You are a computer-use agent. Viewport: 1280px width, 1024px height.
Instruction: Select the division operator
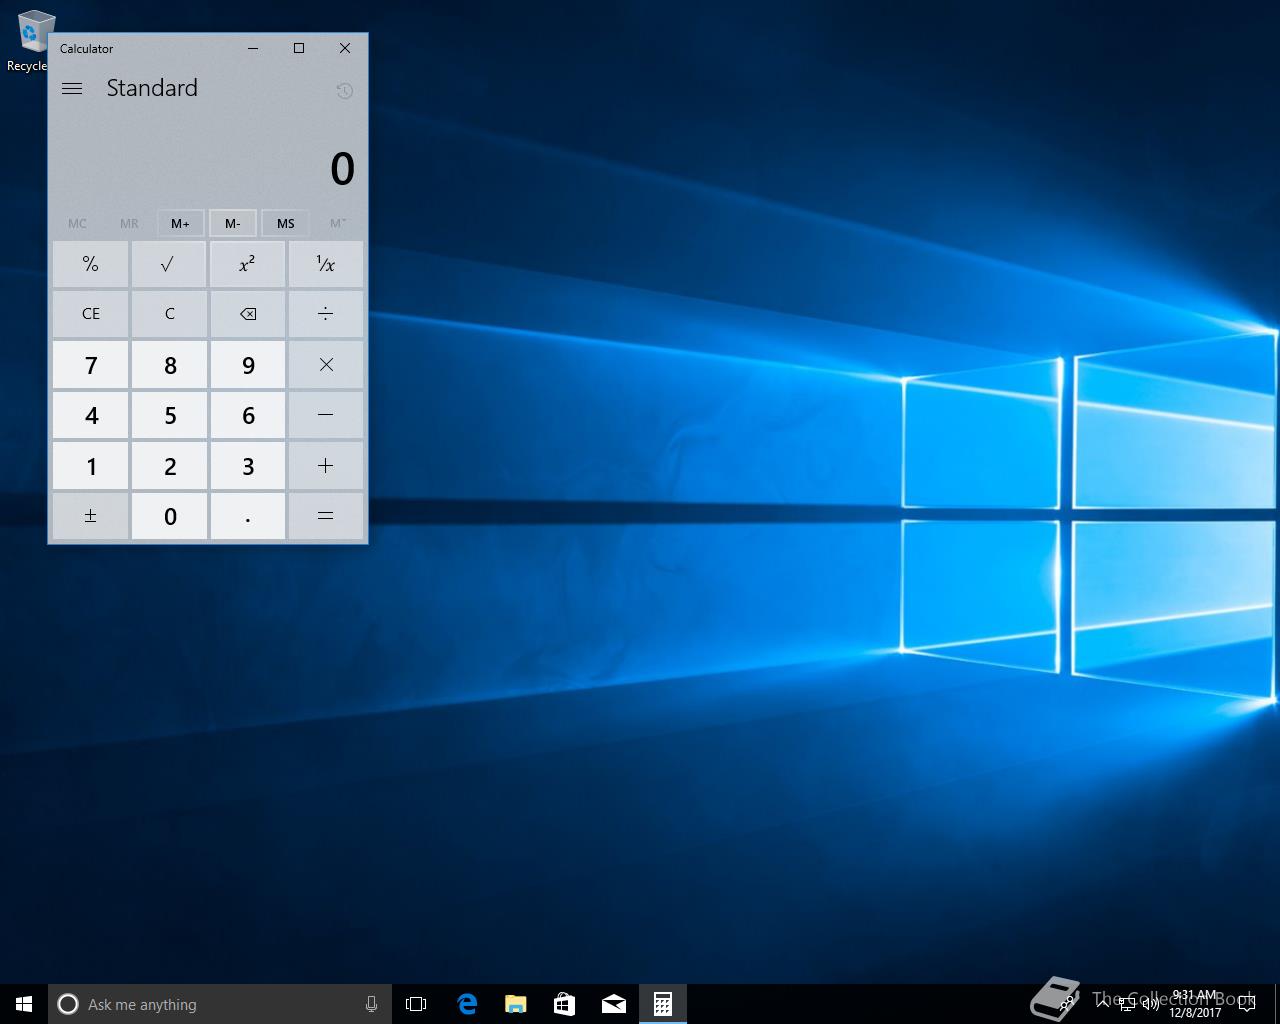325,313
